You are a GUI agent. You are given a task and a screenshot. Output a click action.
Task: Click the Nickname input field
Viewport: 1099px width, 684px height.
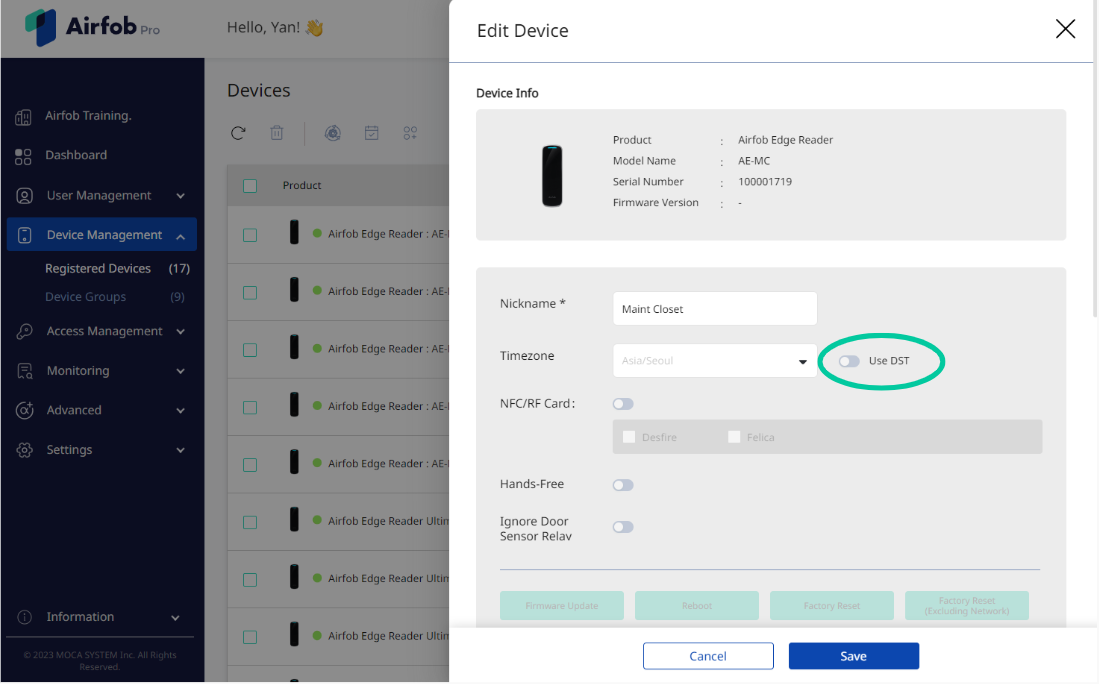715,308
